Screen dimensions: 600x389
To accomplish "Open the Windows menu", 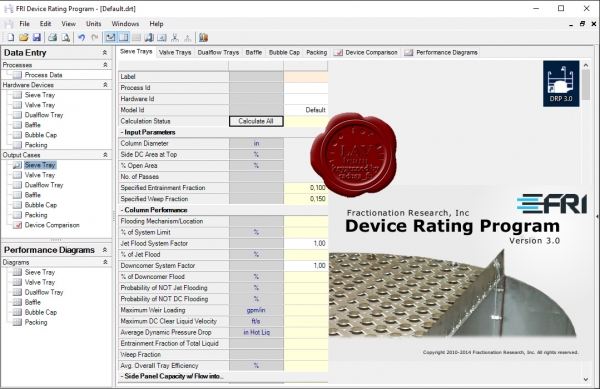I will pos(125,24).
